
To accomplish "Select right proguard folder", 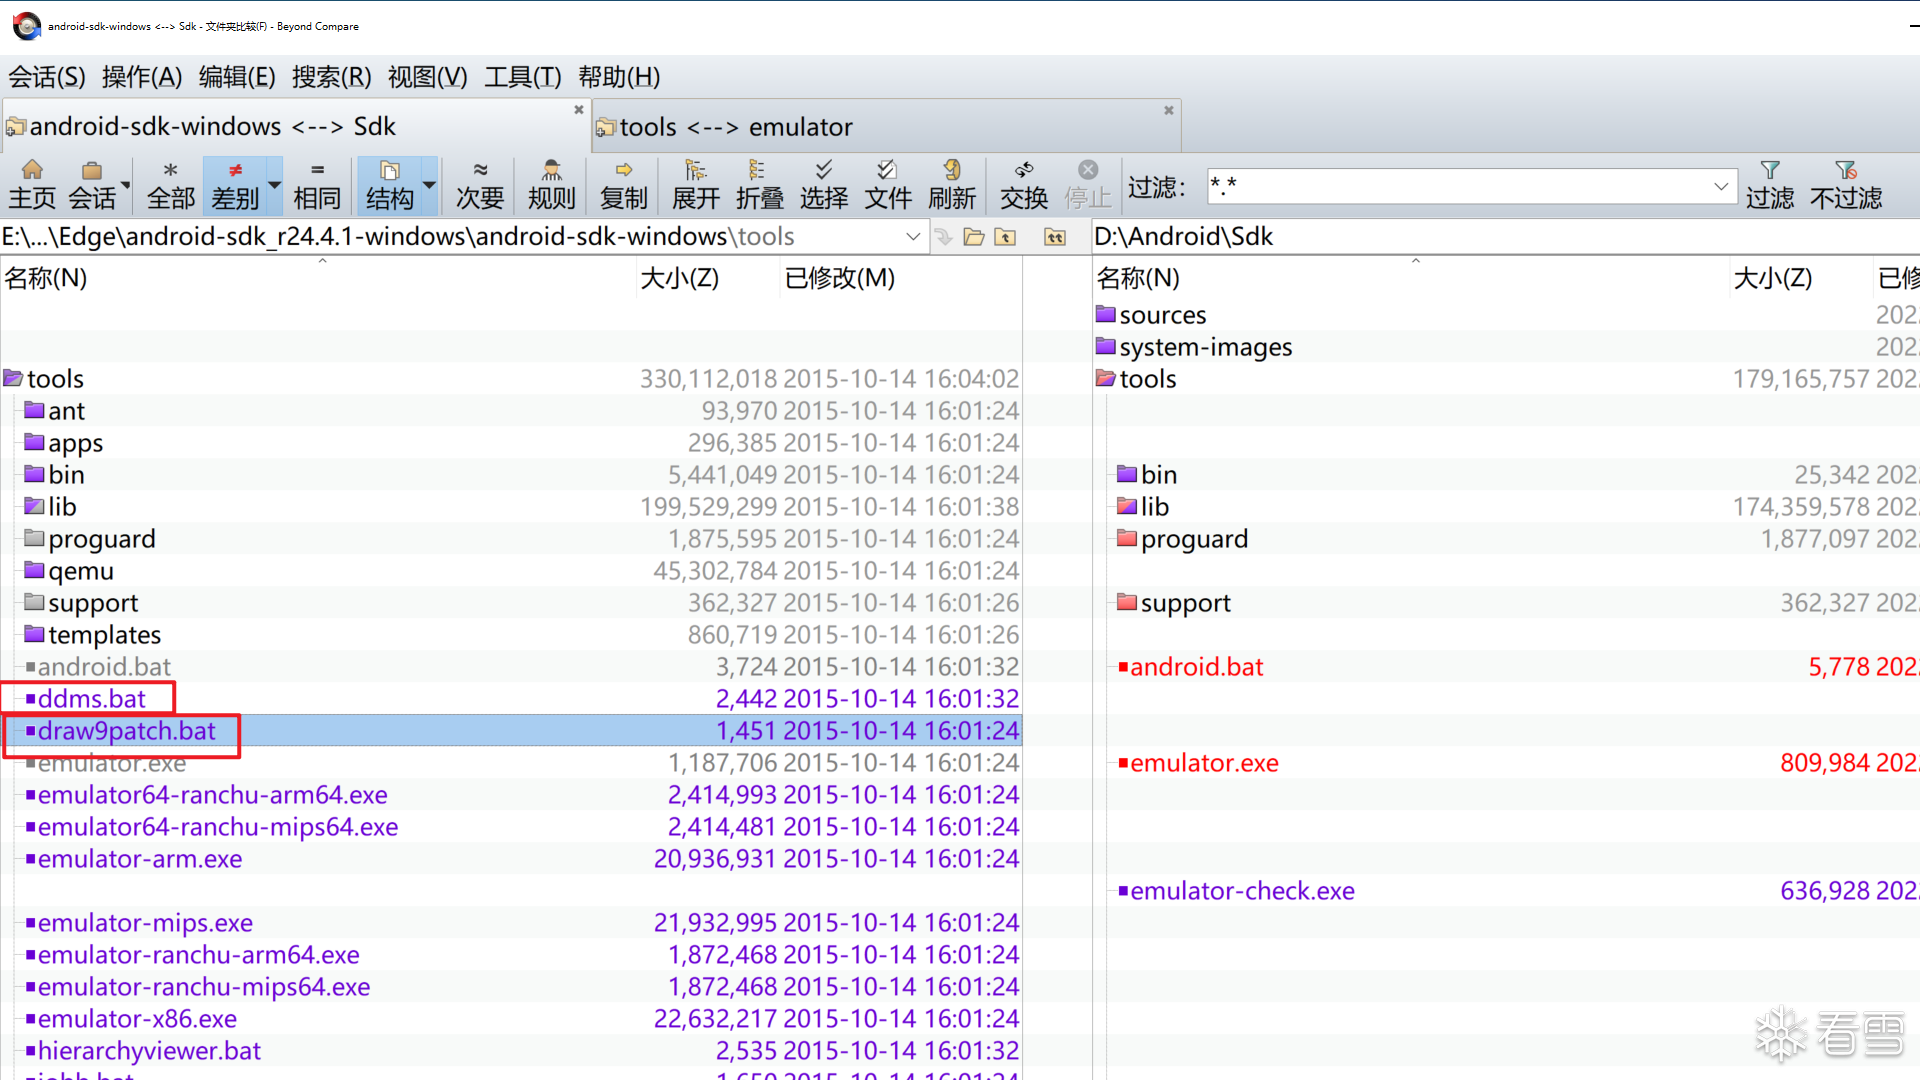I will [1183, 539].
